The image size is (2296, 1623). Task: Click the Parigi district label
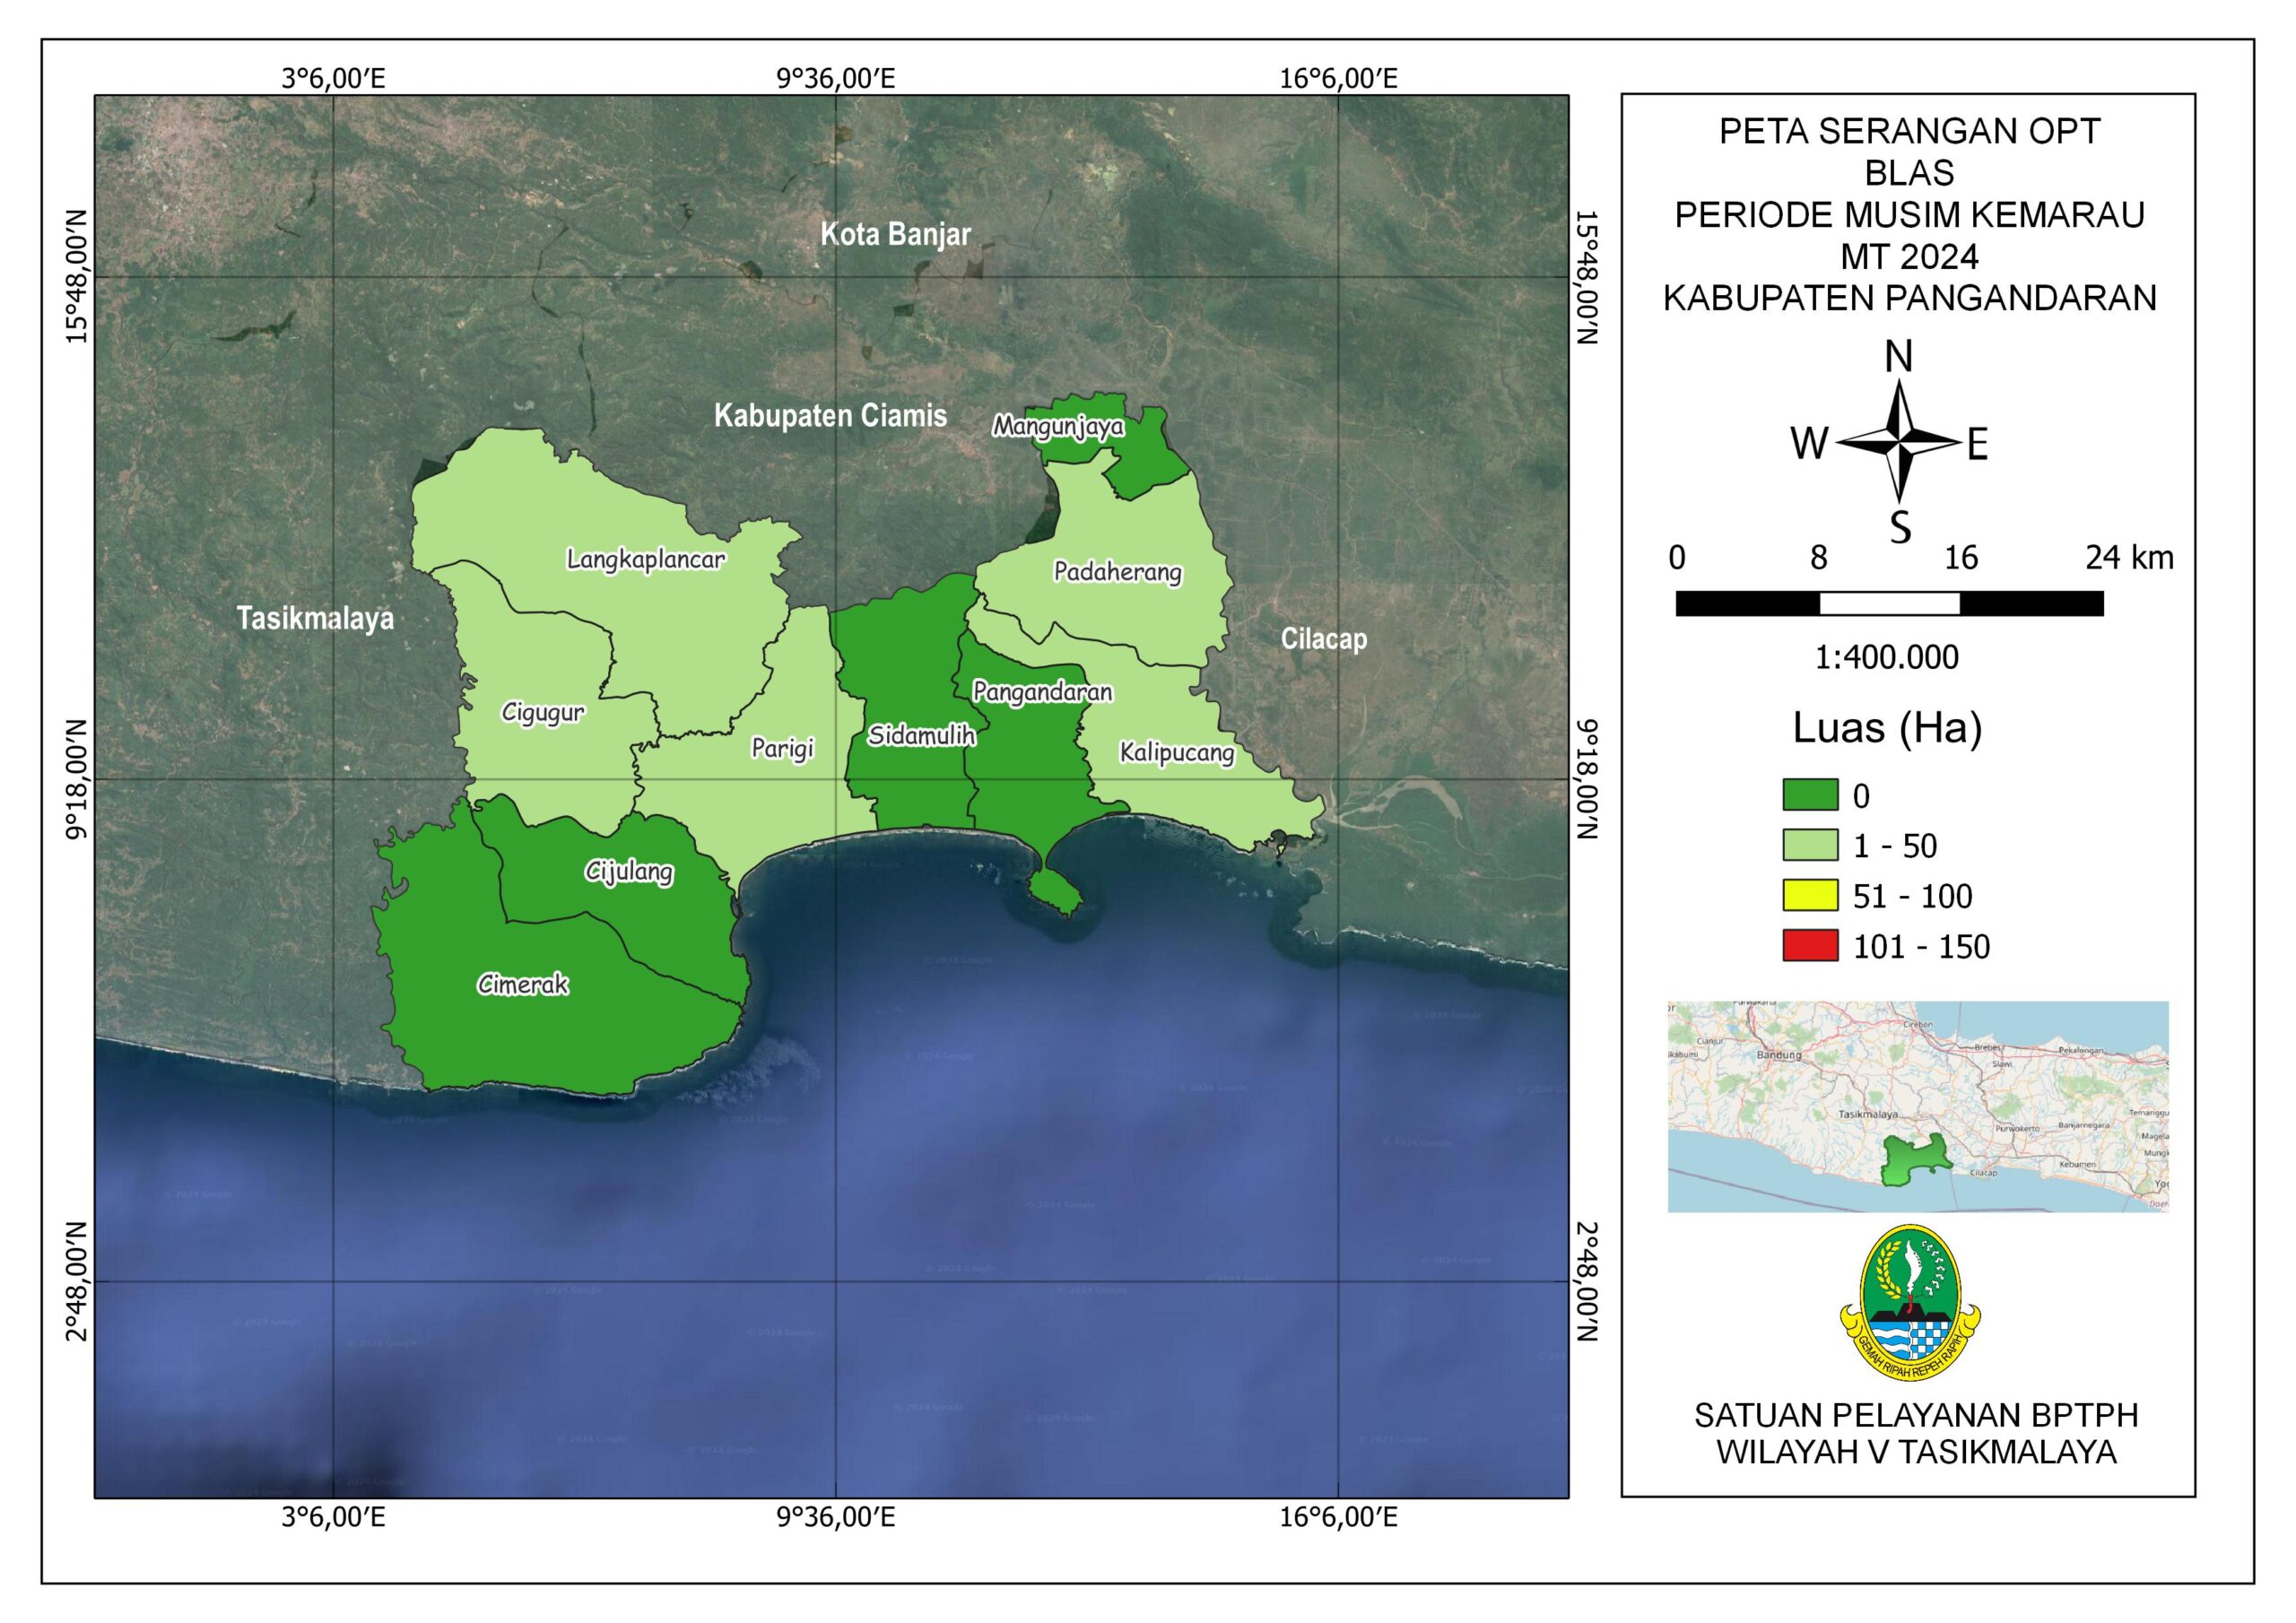tap(783, 749)
